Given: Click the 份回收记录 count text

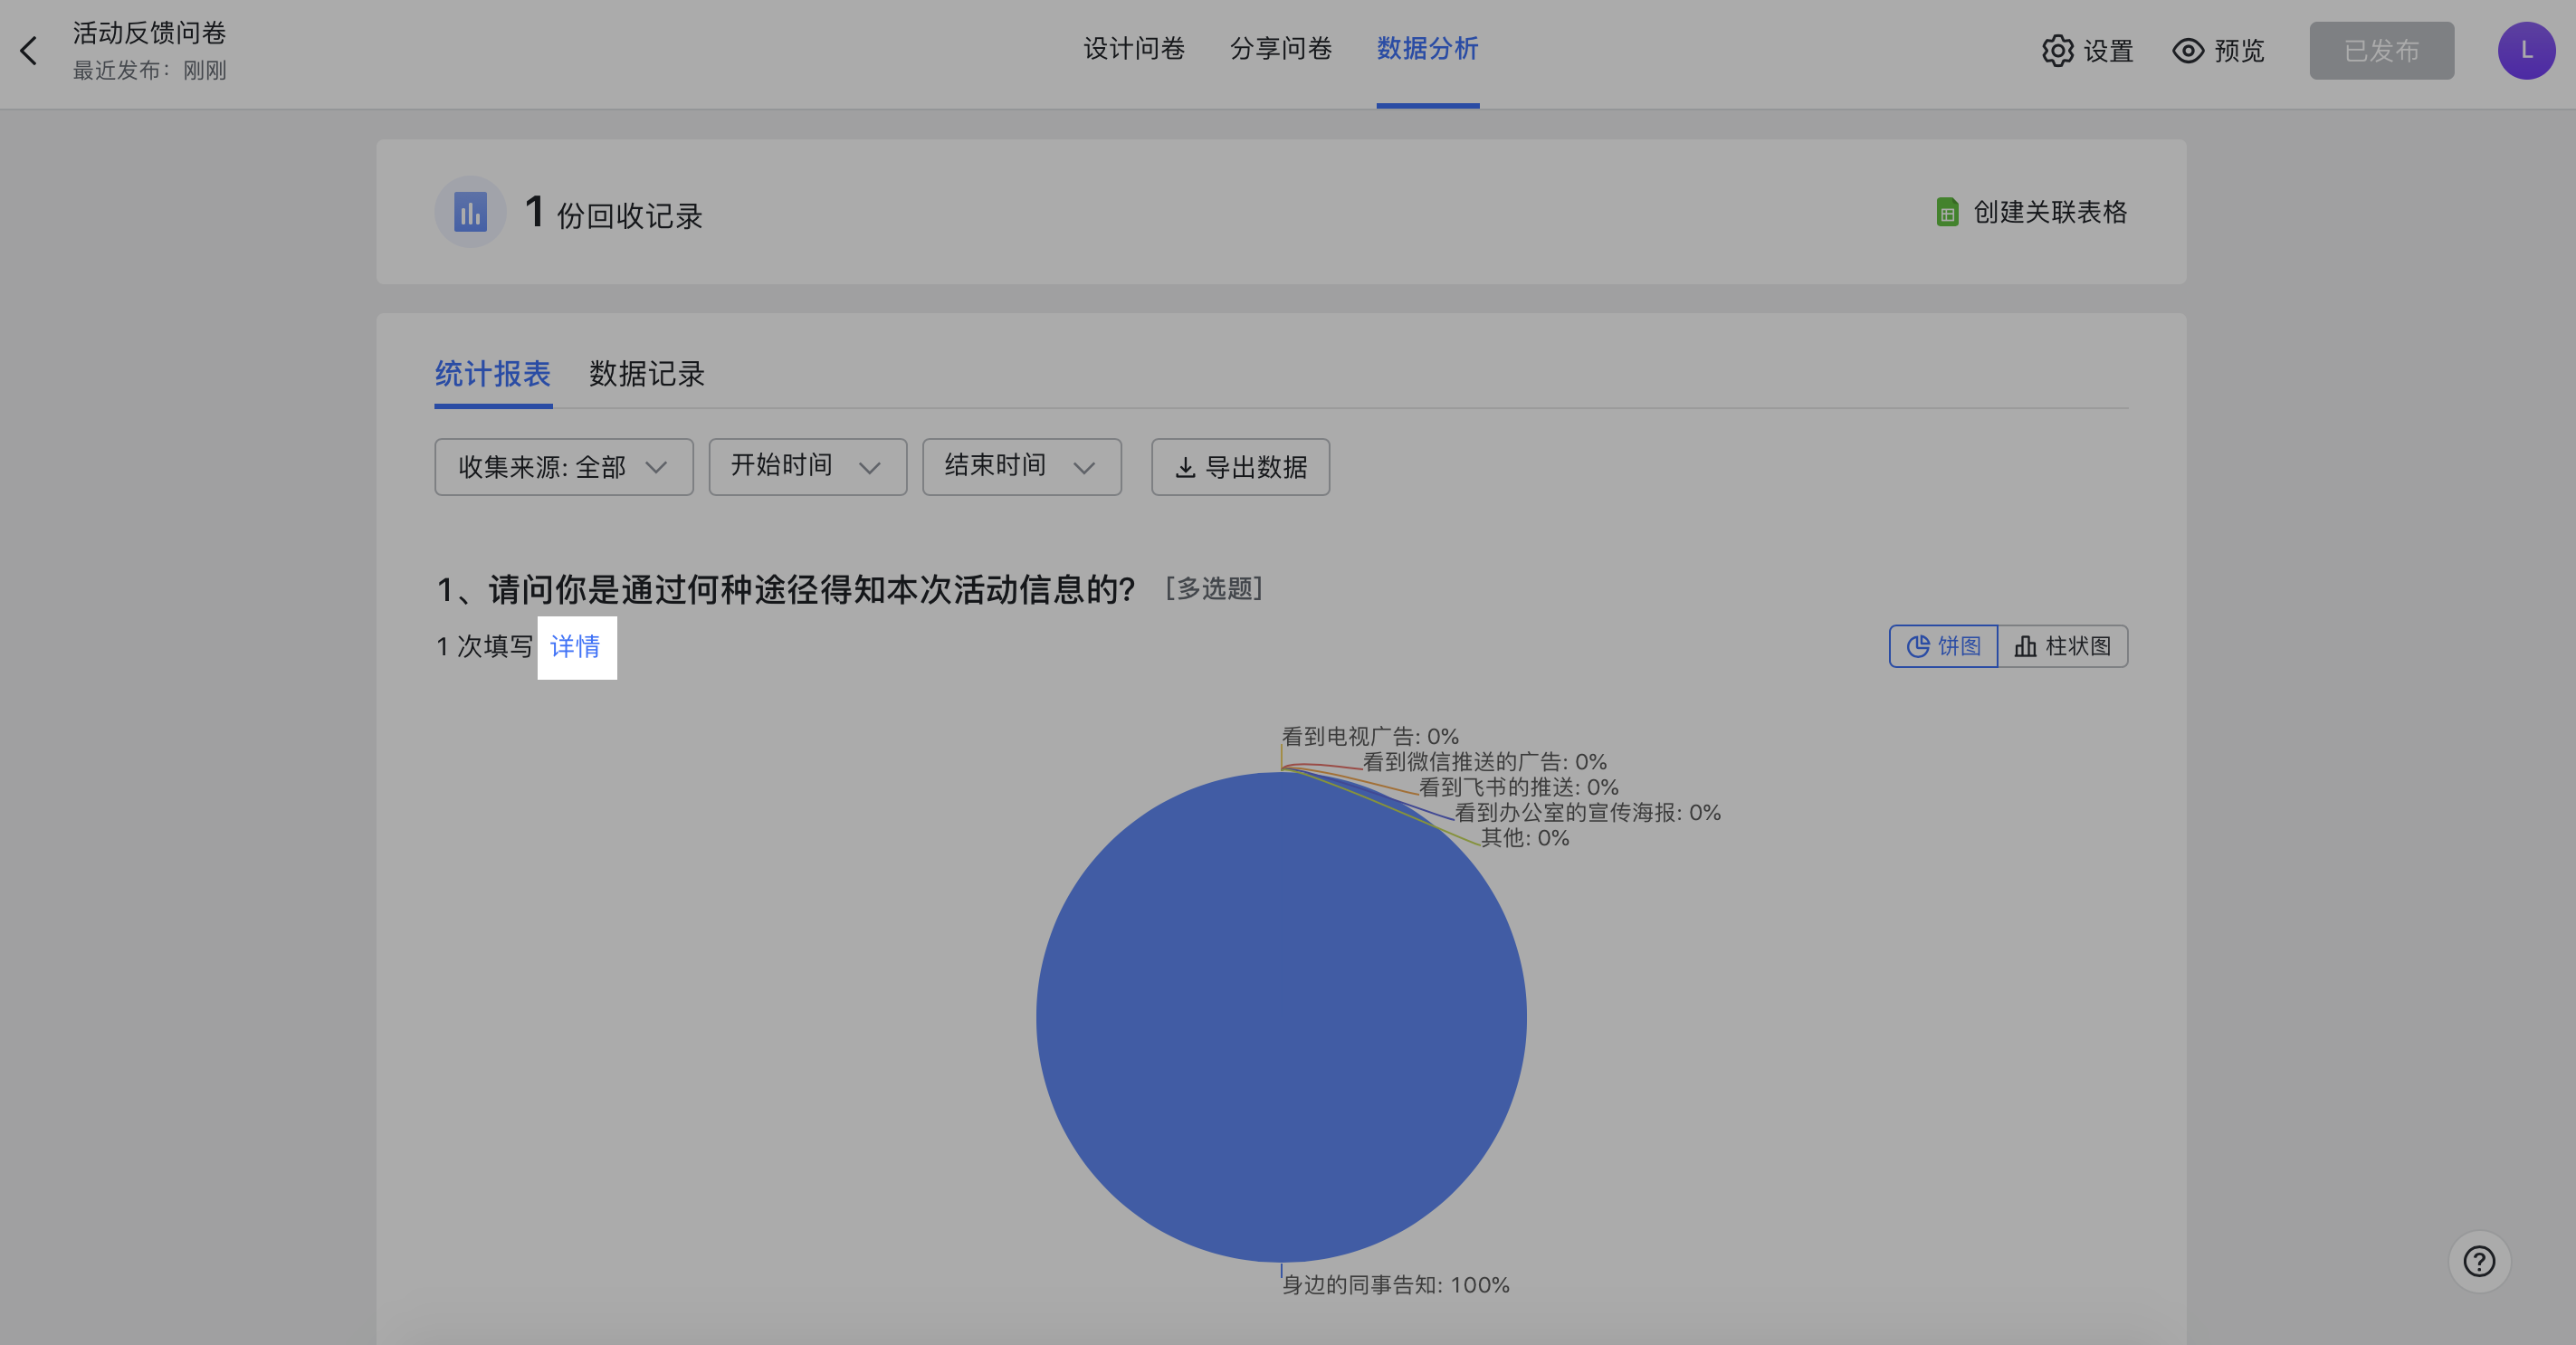Looking at the screenshot, I should pos(630,215).
